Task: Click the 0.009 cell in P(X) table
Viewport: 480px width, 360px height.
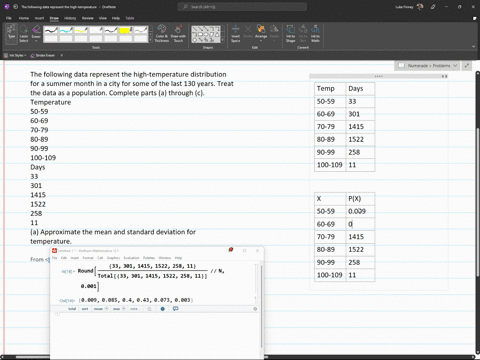Action: tap(360, 211)
